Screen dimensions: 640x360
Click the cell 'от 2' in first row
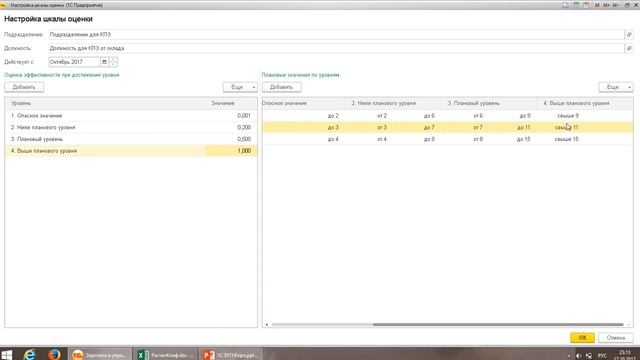point(382,116)
